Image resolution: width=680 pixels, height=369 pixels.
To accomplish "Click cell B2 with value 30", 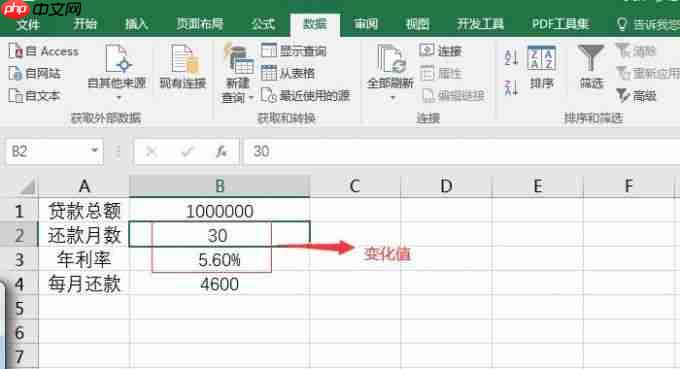I will pyautogui.click(x=219, y=235).
